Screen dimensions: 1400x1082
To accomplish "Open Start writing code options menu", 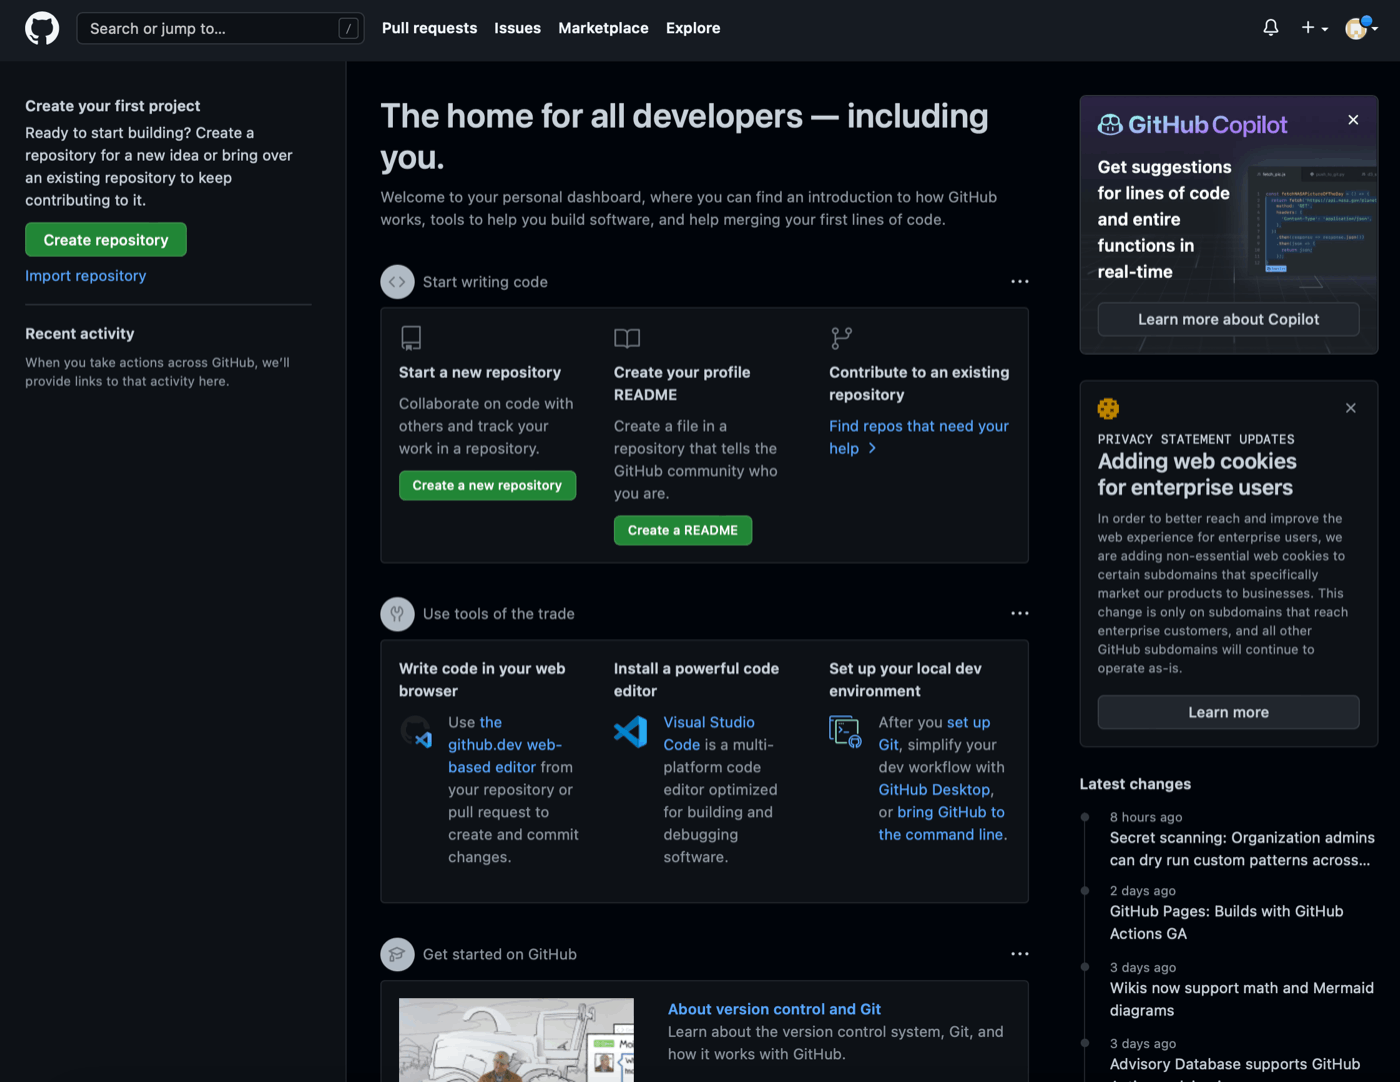I will tap(1019, 282).
